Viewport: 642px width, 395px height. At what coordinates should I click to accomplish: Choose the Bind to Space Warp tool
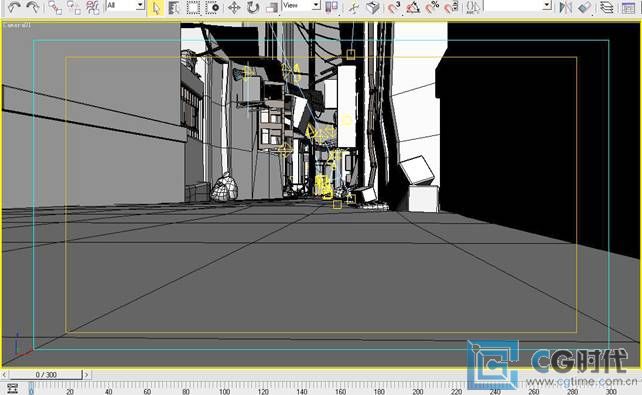pyautogui.click(x=93, y=7)
